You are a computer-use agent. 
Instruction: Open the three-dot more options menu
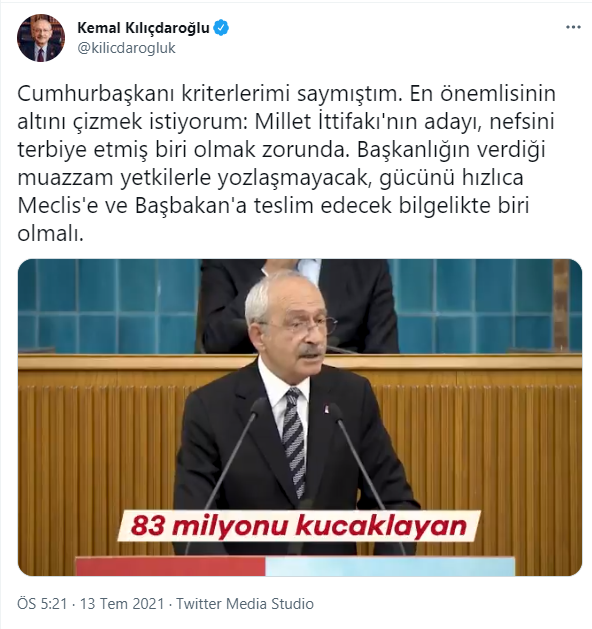(573, 27)
